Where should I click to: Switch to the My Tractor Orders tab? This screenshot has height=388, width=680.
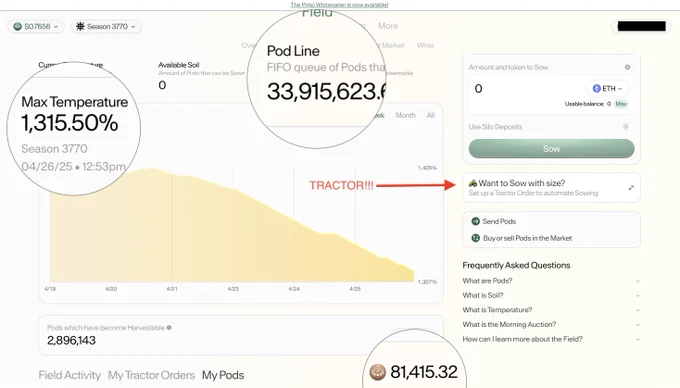pyautogui.click(x=151, y=375)
